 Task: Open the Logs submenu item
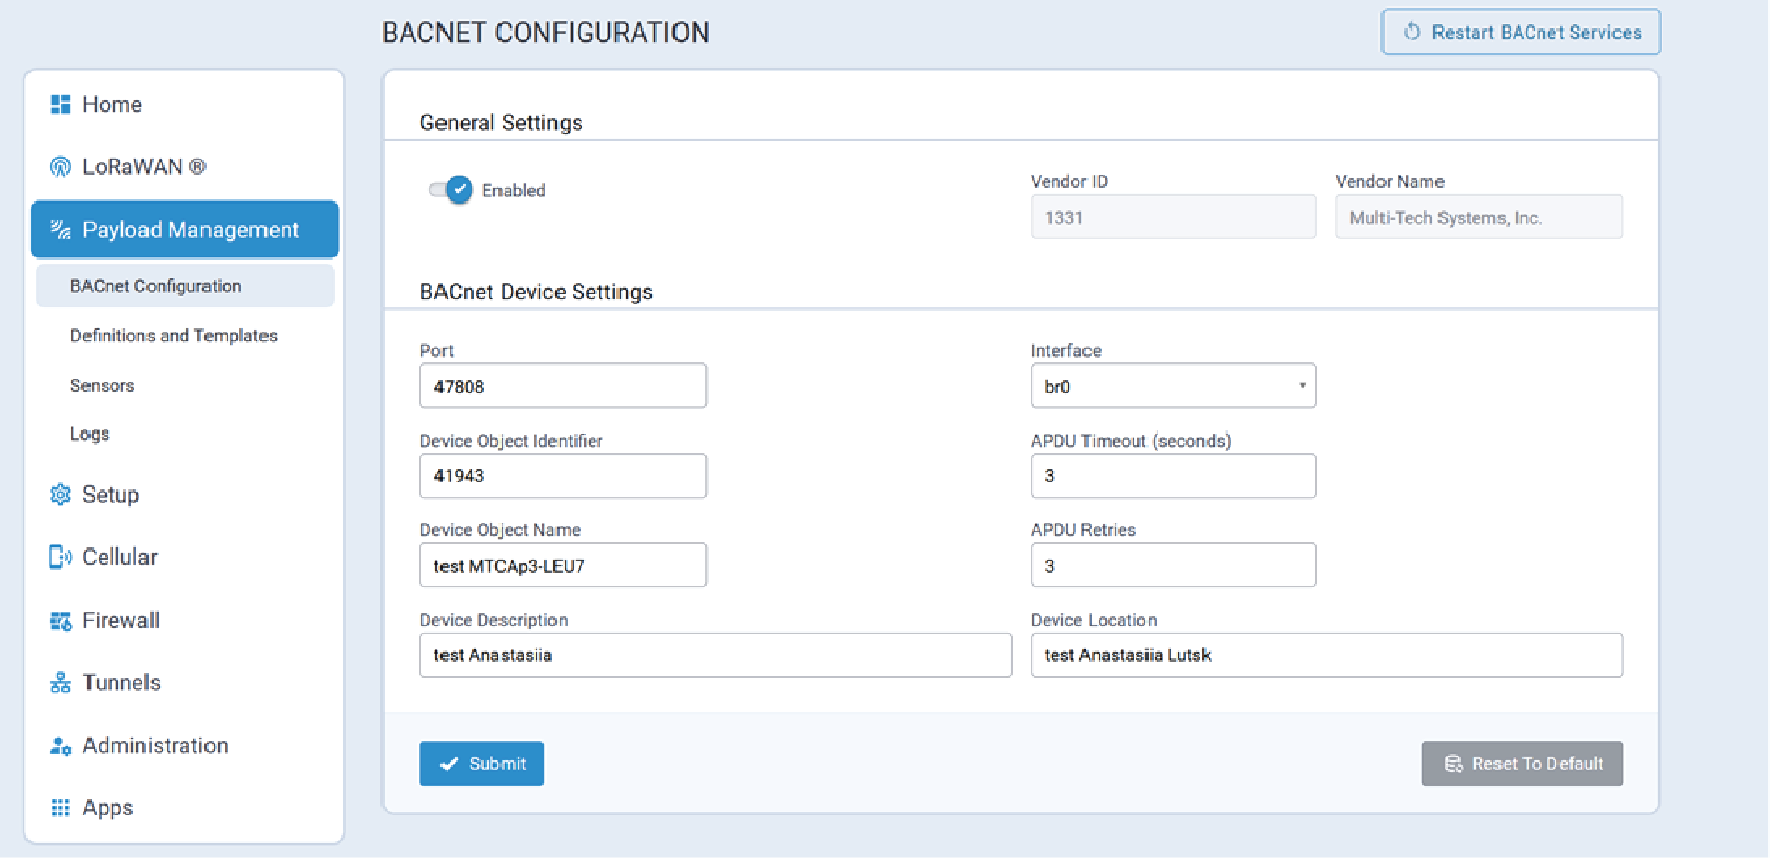click(x=90, y=434)
